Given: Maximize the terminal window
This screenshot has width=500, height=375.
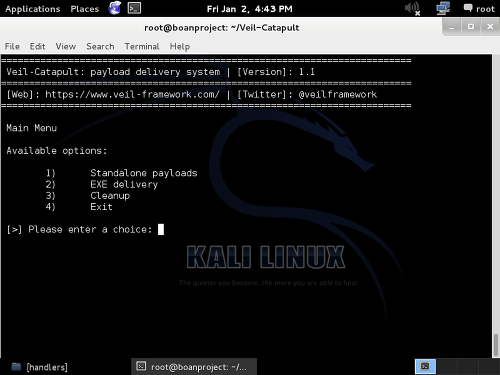Looking at the screenshot, I should [471, 27].
